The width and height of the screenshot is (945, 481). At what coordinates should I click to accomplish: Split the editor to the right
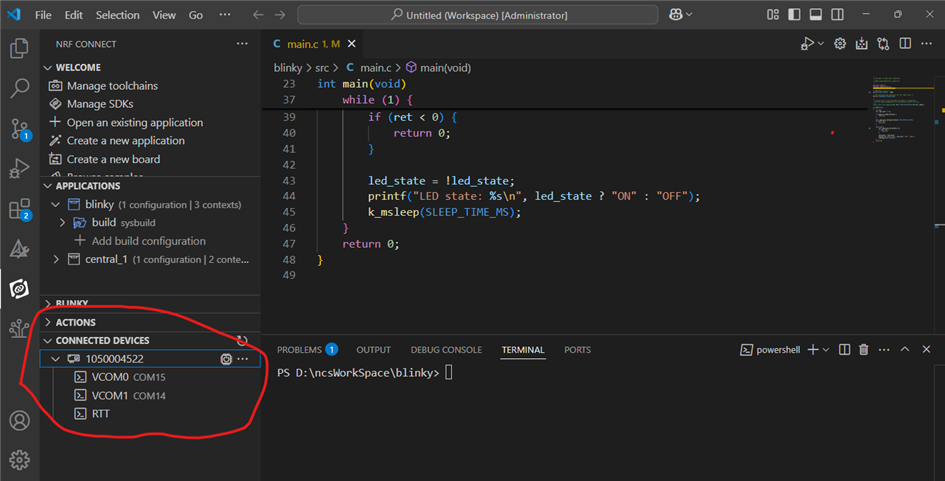pyautogui.click(x=905, y=43)
